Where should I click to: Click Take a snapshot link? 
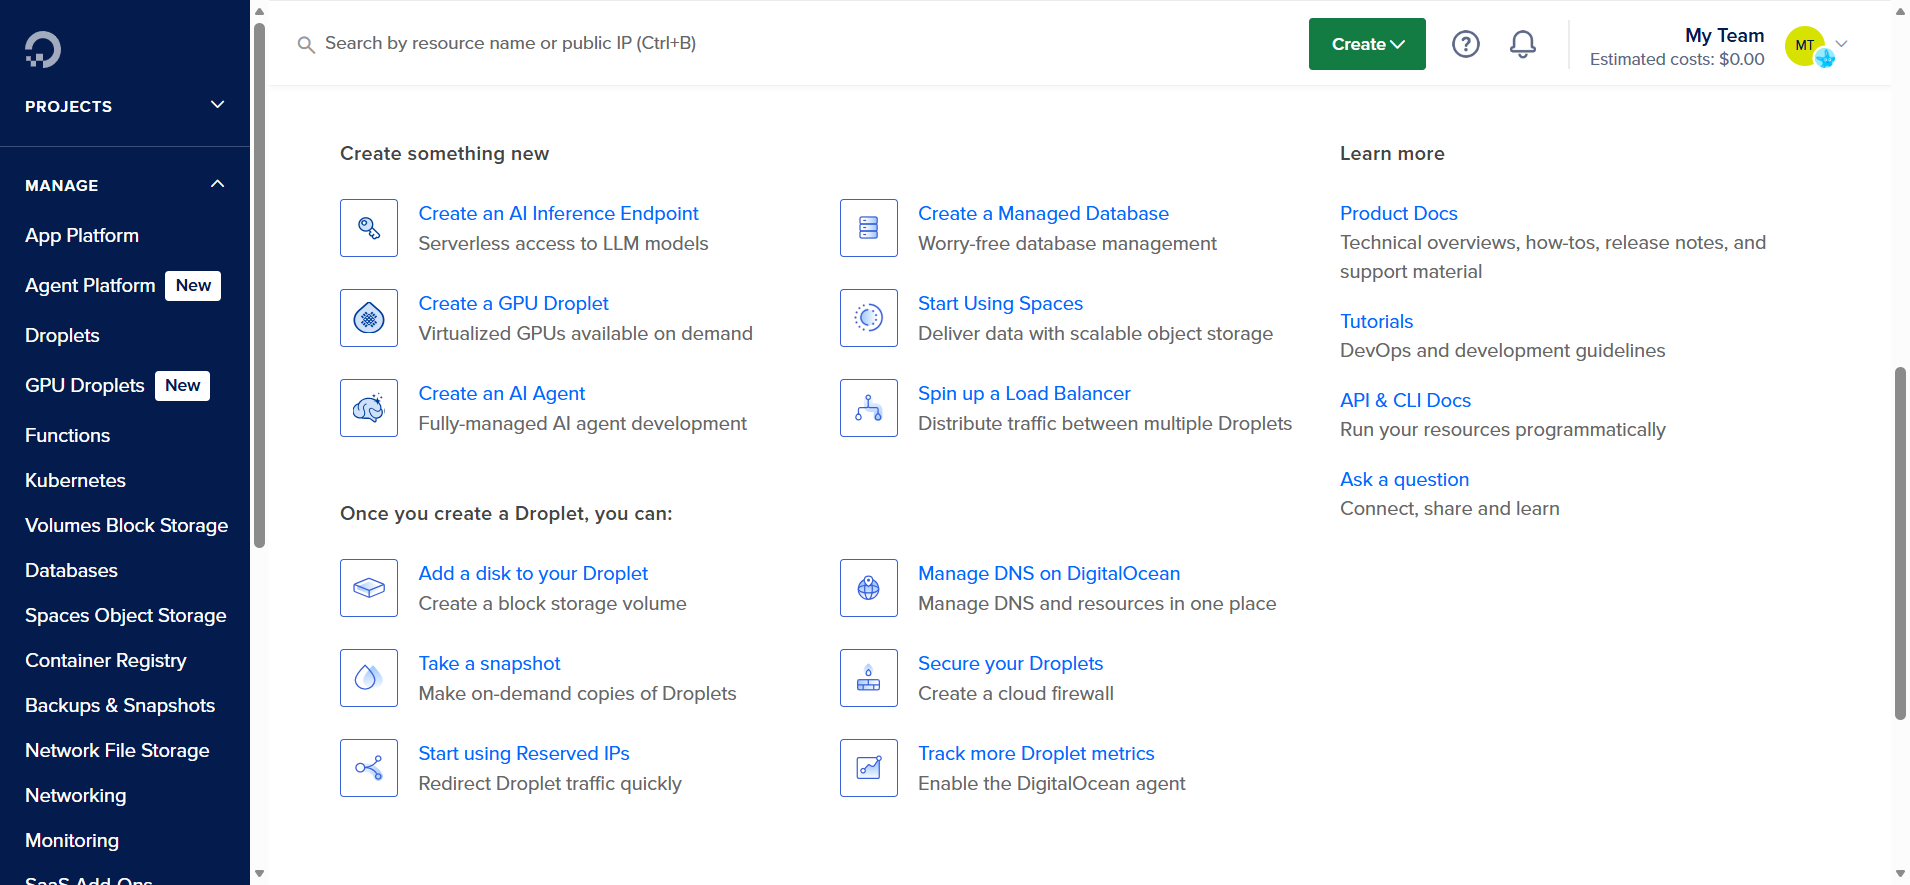pyautogui.click(x=489, y=663)
